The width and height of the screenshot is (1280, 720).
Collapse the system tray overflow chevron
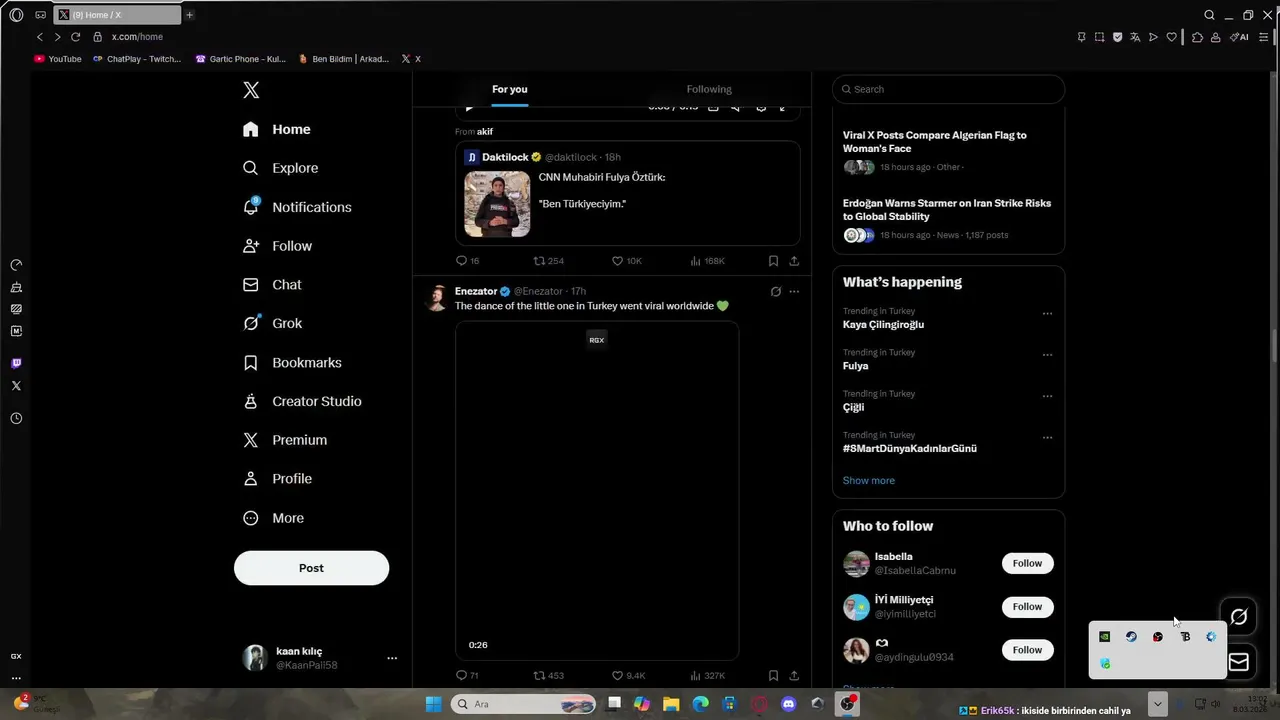coord(1157,704)
